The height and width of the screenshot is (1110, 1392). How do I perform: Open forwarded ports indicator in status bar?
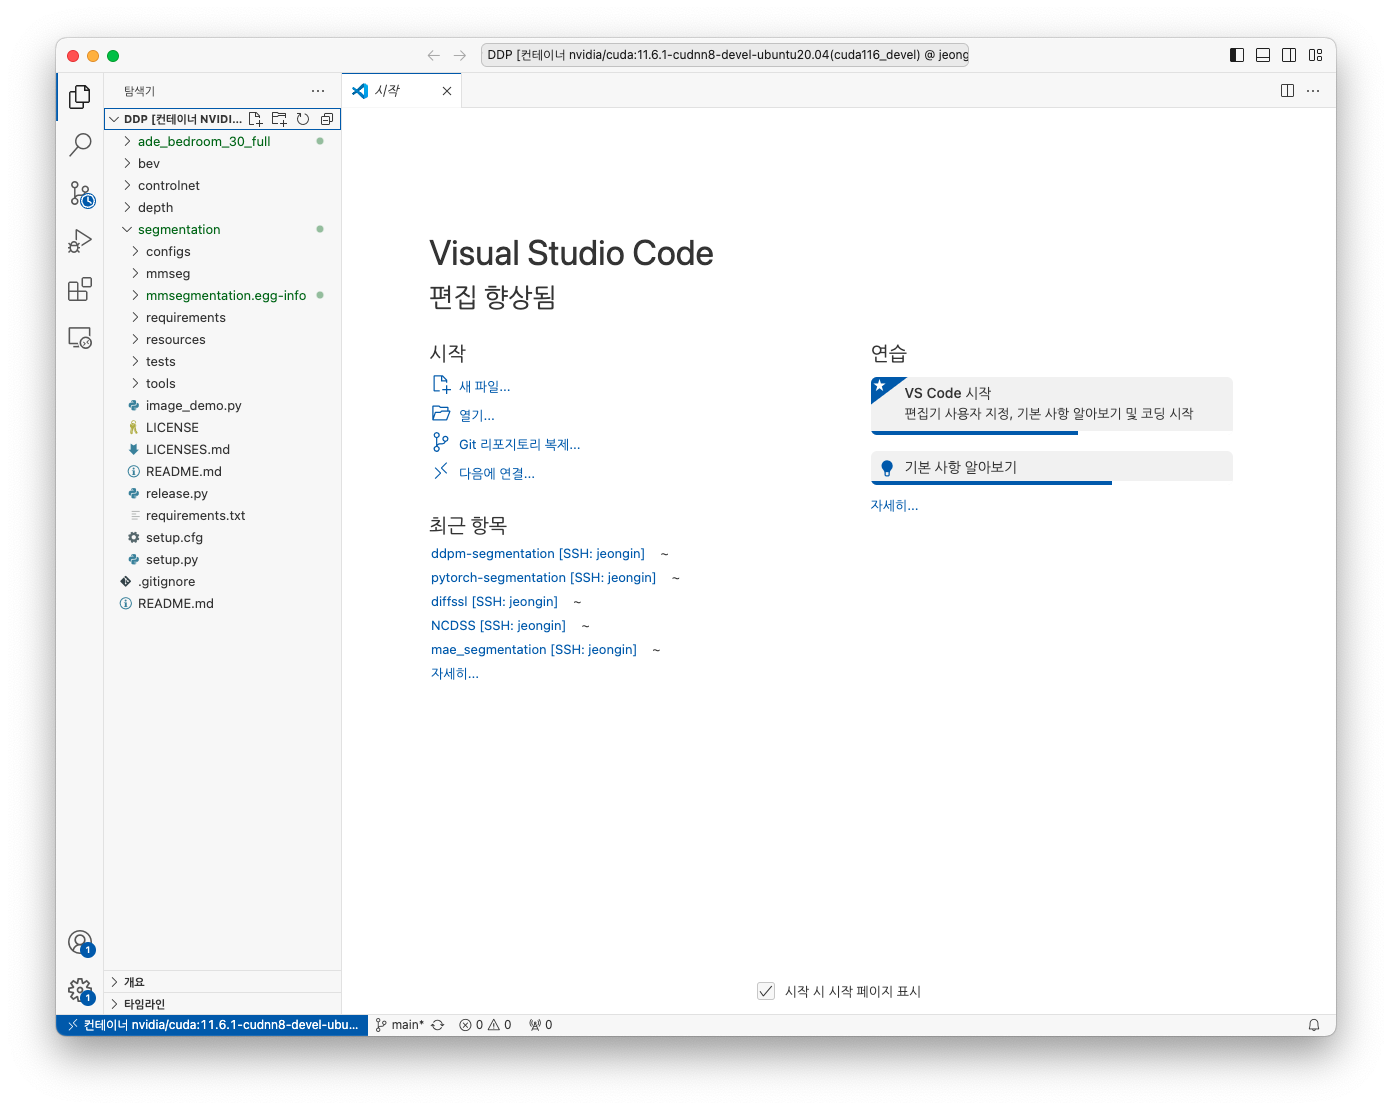click(540, 1025)
